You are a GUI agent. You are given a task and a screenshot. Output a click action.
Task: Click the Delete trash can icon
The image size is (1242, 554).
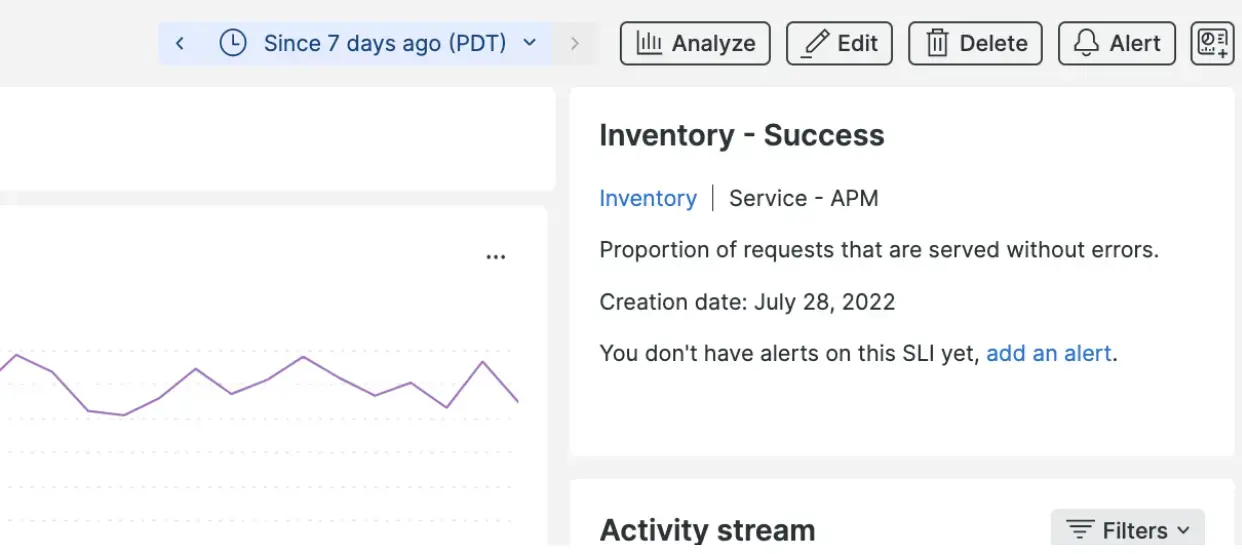click(937, 43)
